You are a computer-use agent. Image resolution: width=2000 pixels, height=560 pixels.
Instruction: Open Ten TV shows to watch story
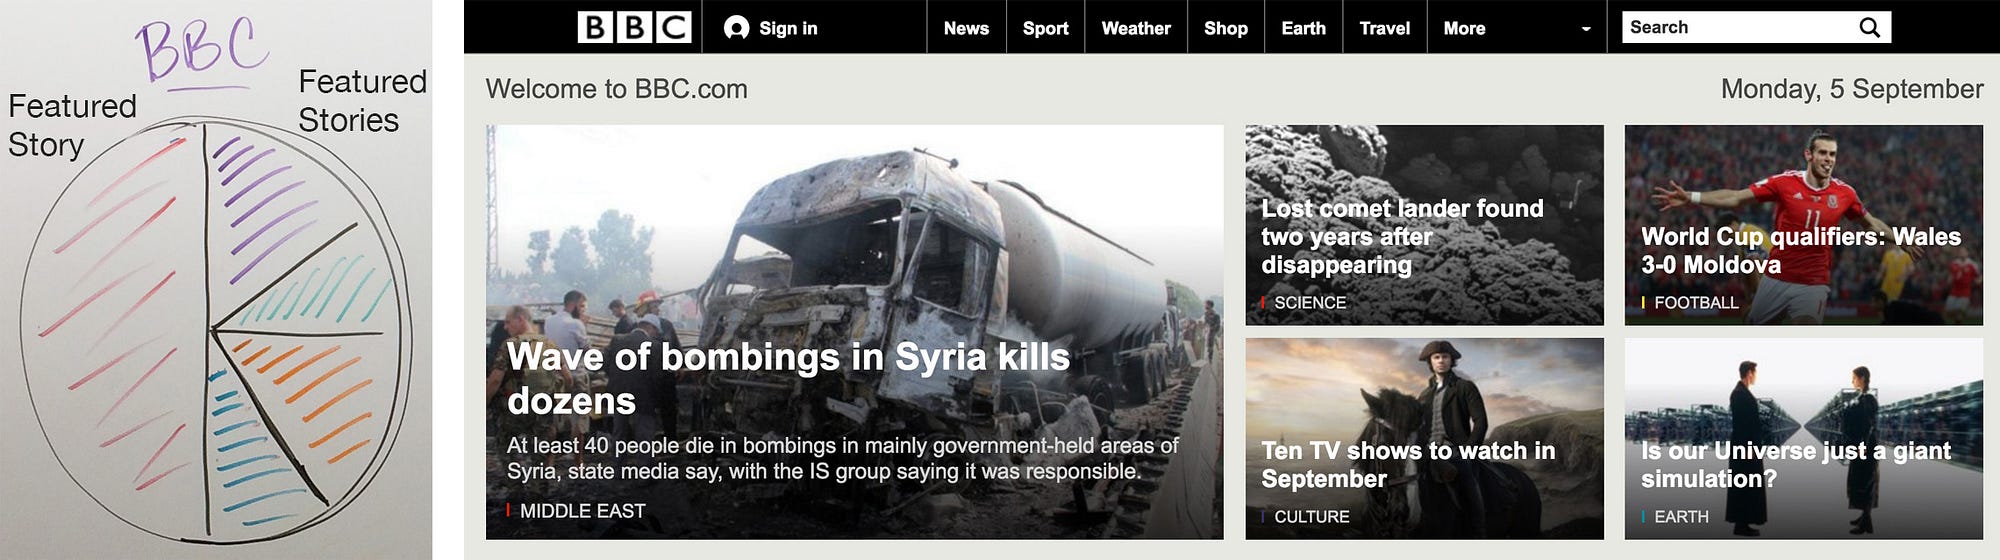pyautogui.click(x=1424, y=439)
